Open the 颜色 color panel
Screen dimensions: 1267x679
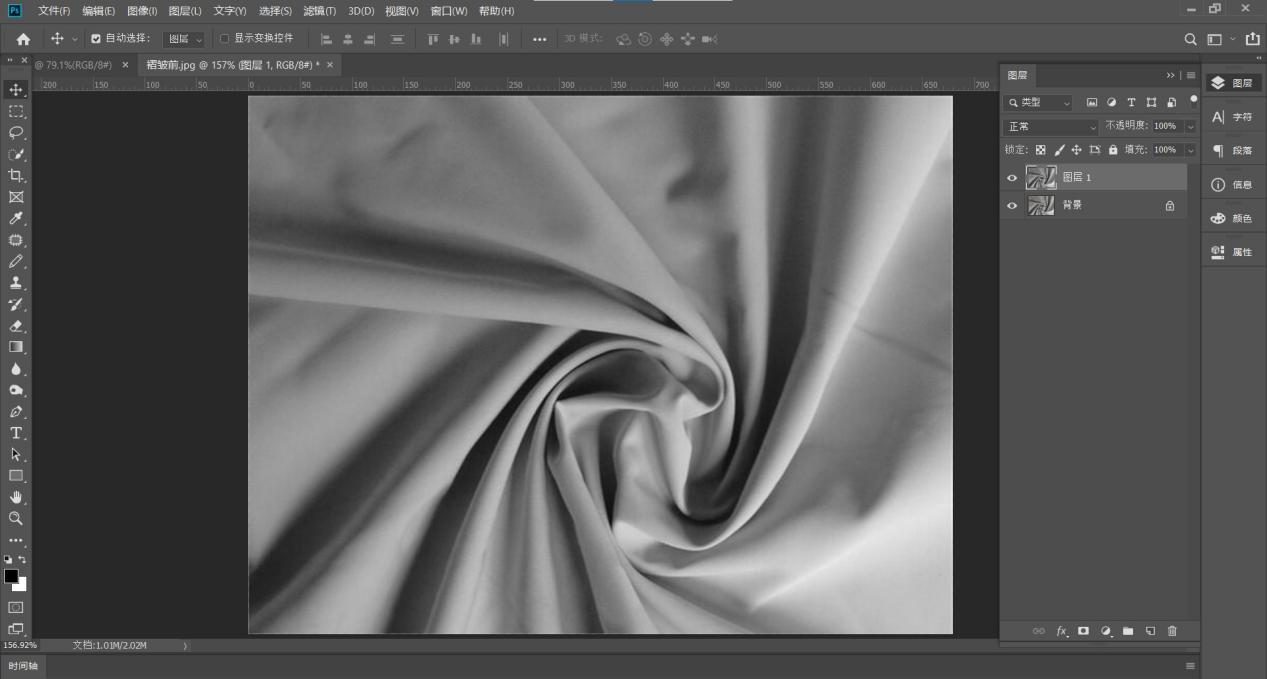point(1232,218)
